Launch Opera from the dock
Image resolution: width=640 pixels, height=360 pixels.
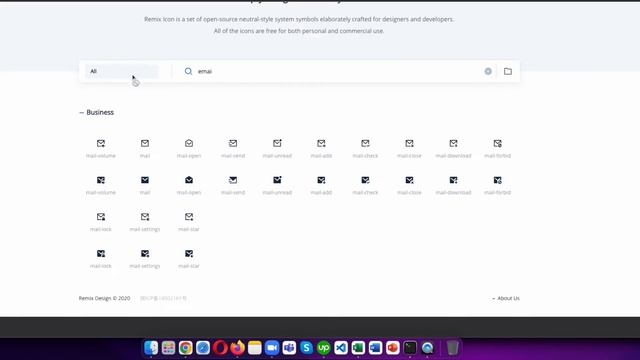pos(220,348)
